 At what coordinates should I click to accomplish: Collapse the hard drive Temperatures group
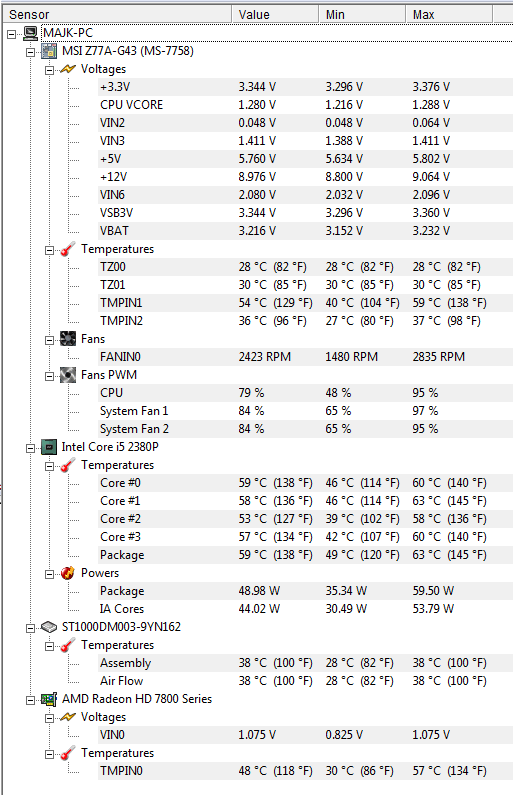click(49, 646)
